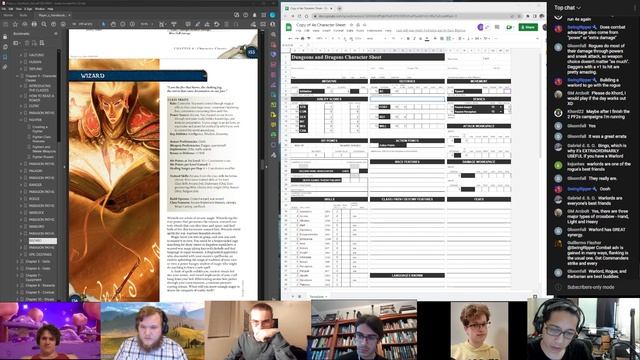This screenshot has width=640, height=360.
Task: Collapse the Chapter 4 Character Classes bookmark
Action: pos(17,76)
